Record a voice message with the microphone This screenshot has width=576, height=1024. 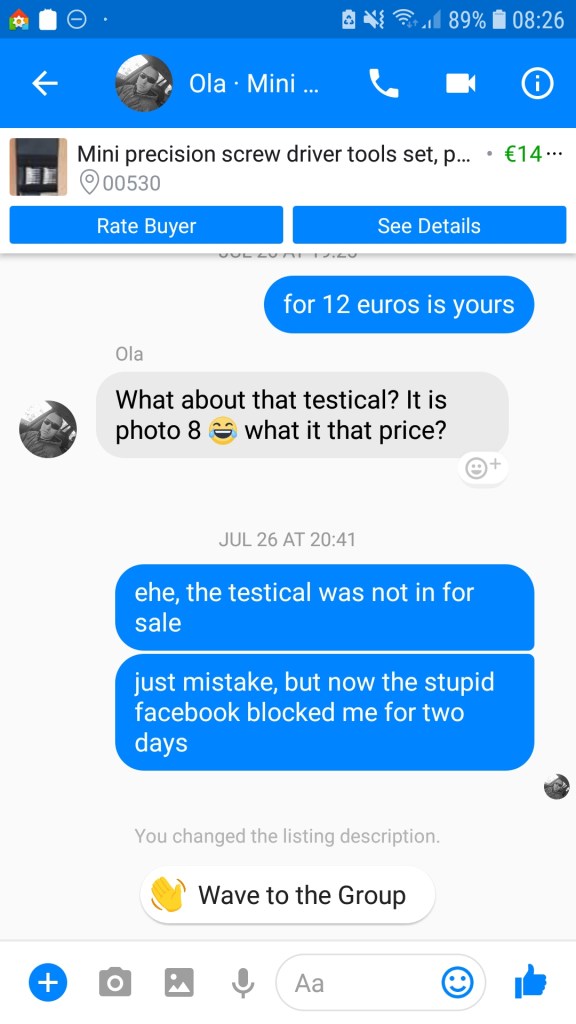[242, 982]
